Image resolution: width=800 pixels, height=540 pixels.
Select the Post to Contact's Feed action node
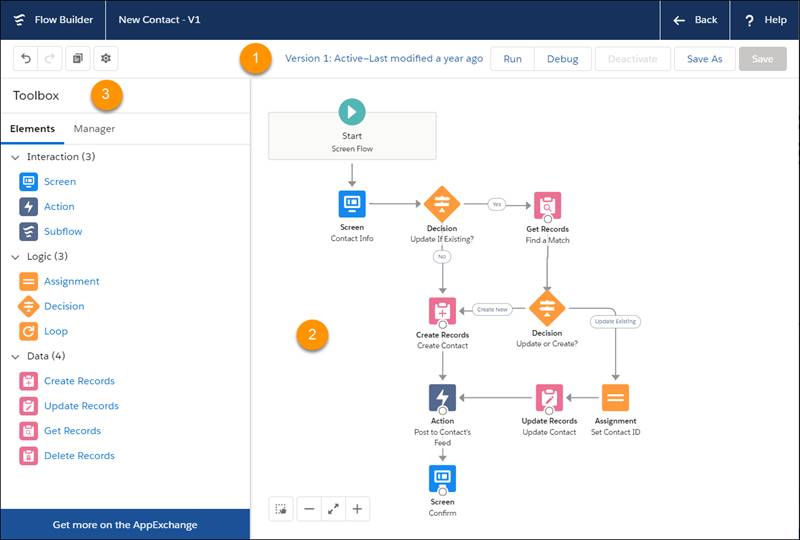(x=442, y=398)
